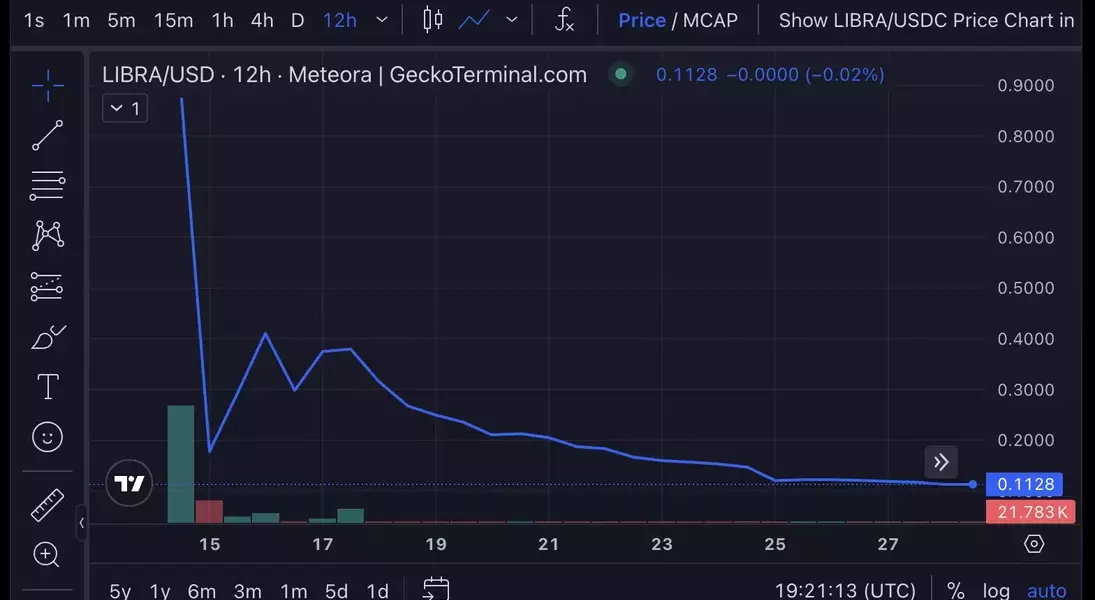Open the time zone menu at 19:21:13 (UTC)
Image resolution: width=1095 pixels, height=600 pixels.
tap(845, 591)
